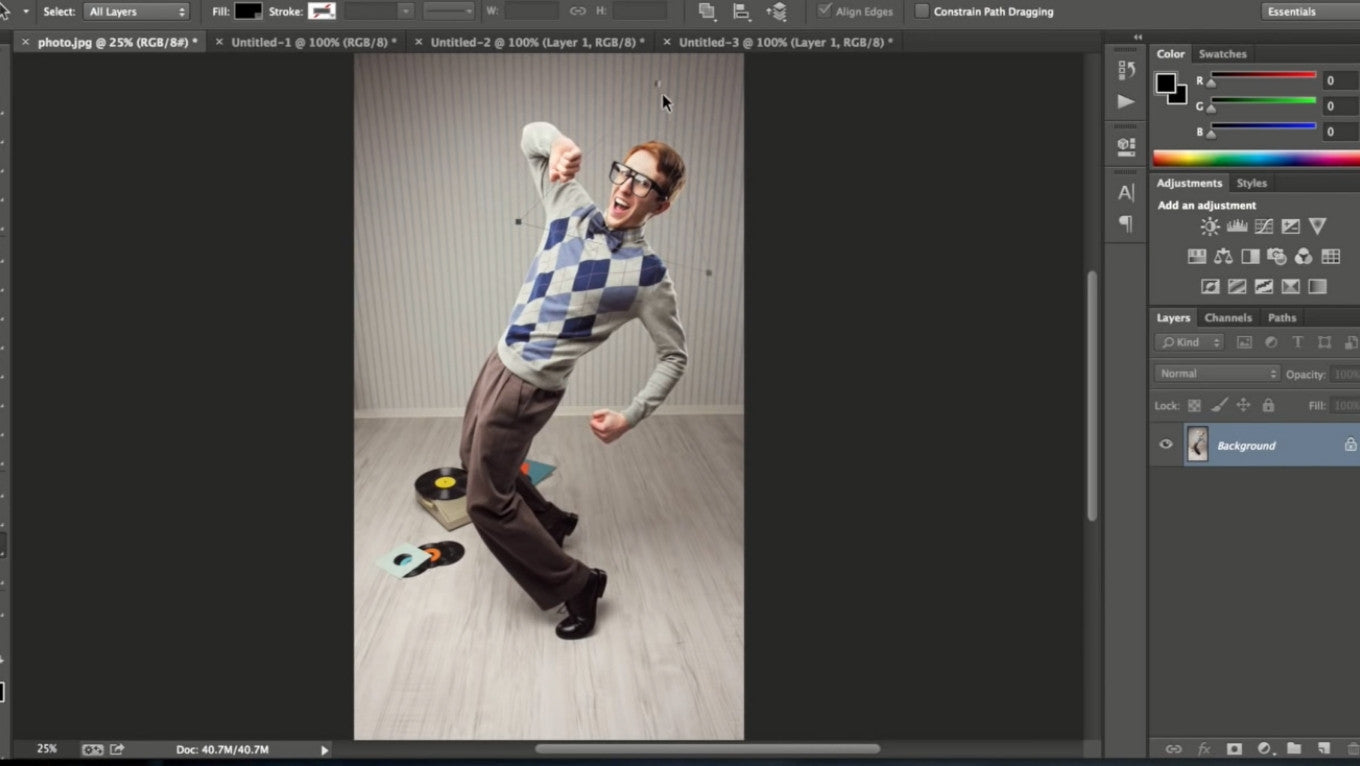Add a layer mask
1360x766 pixels.
1234,748
